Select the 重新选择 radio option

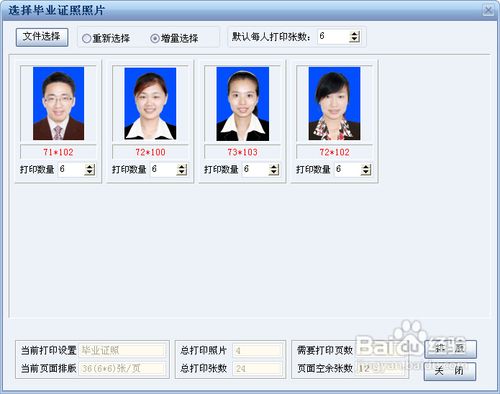tap(106, 38)
